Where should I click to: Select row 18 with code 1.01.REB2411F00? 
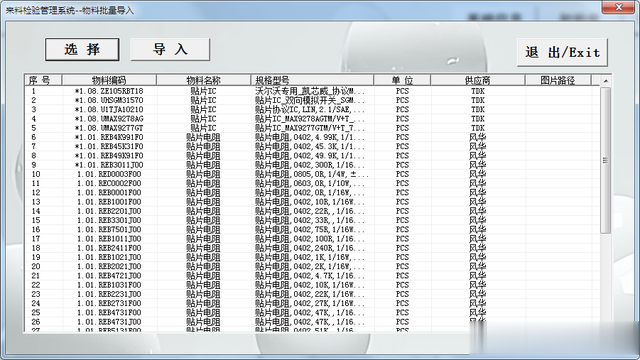(312, 248)
